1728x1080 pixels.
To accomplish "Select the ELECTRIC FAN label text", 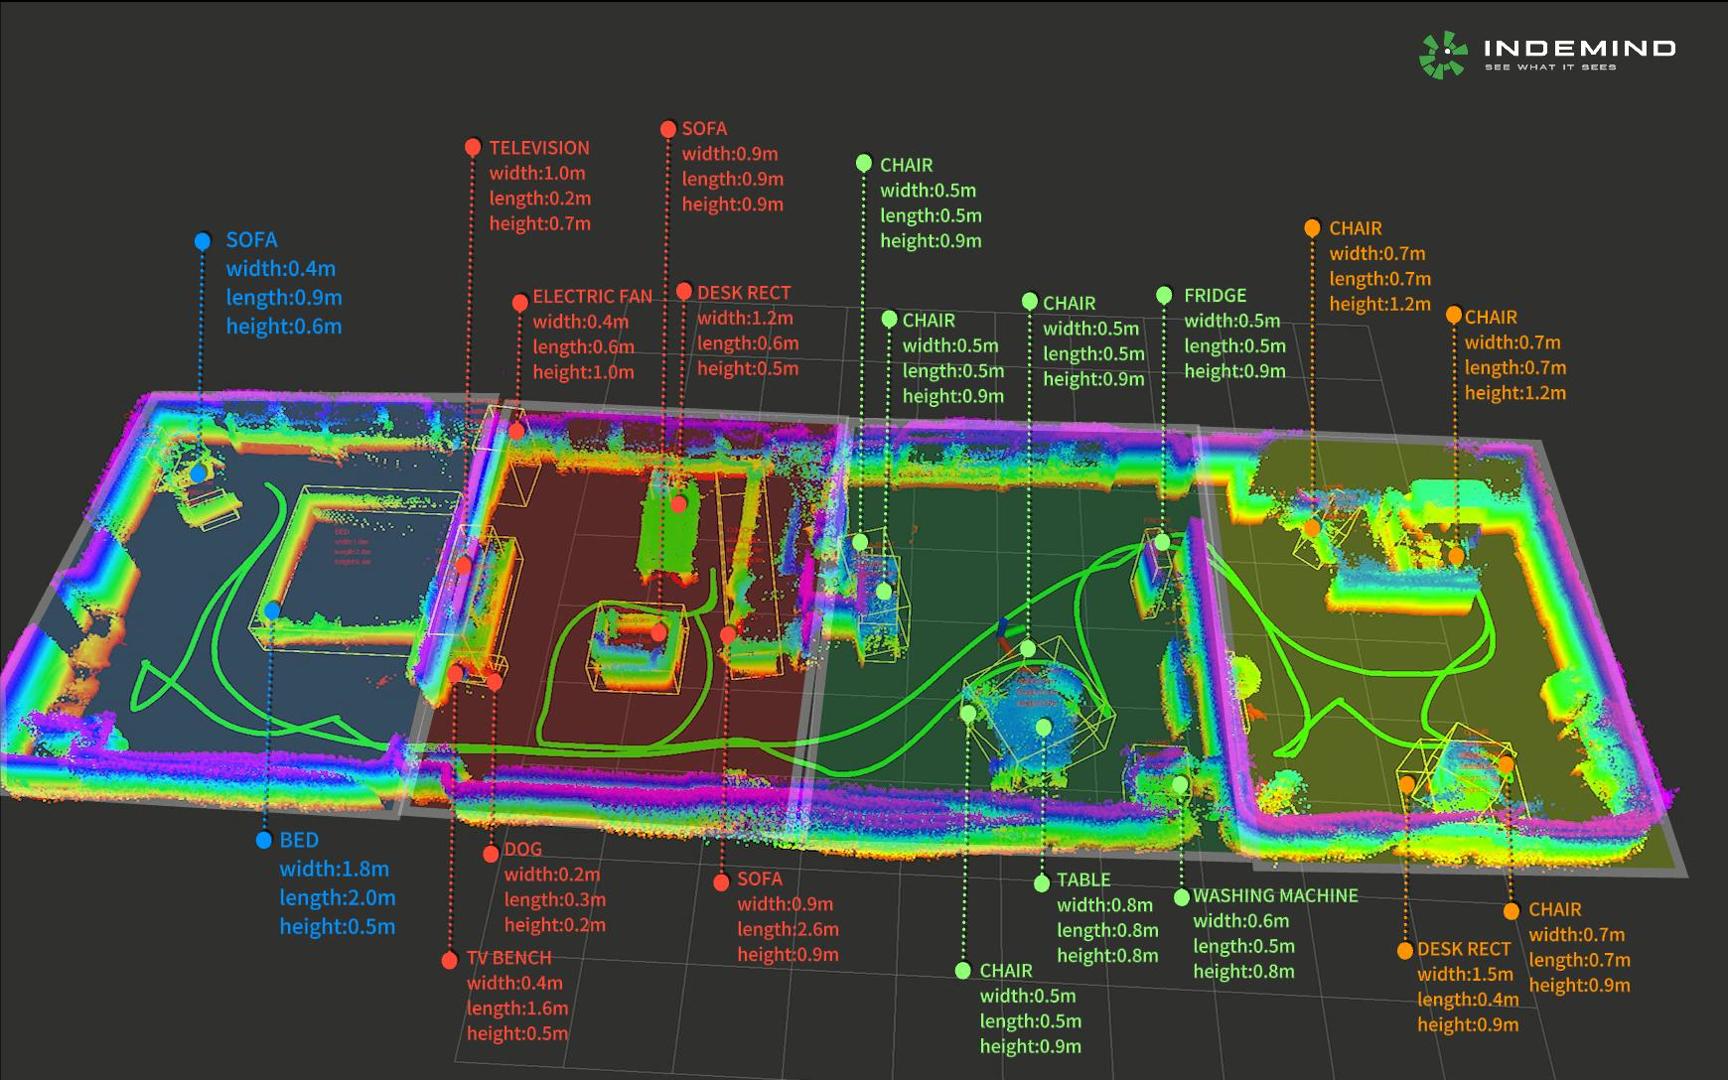I will tap(592, 297).
